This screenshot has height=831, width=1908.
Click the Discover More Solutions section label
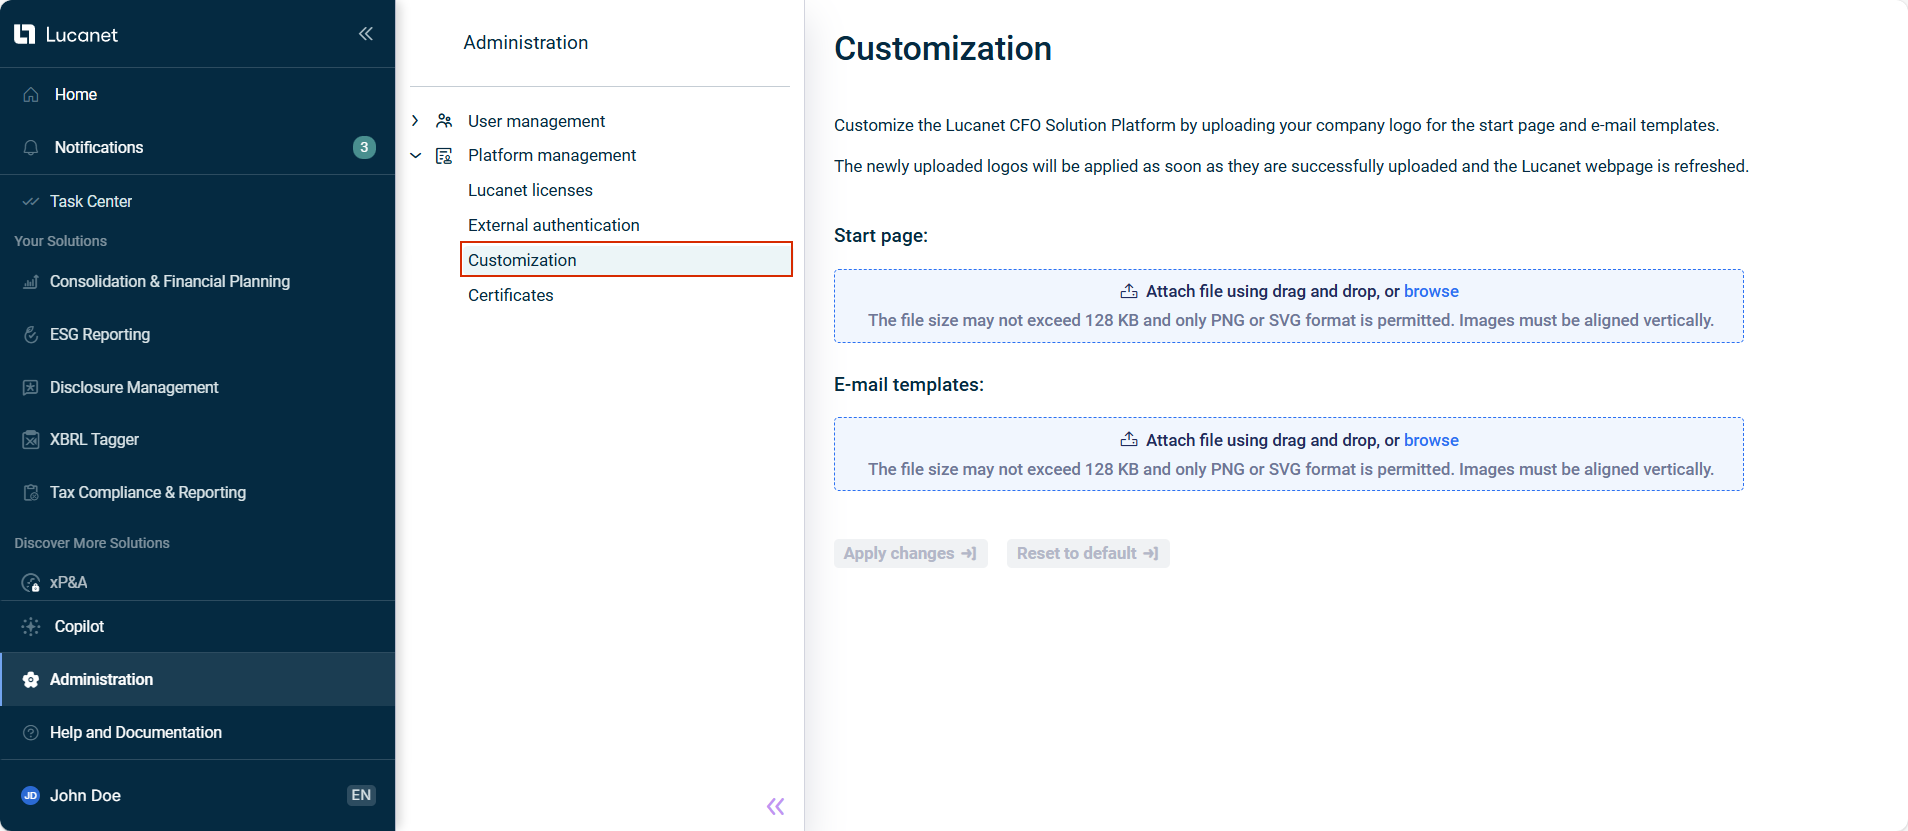coord(92,543)
